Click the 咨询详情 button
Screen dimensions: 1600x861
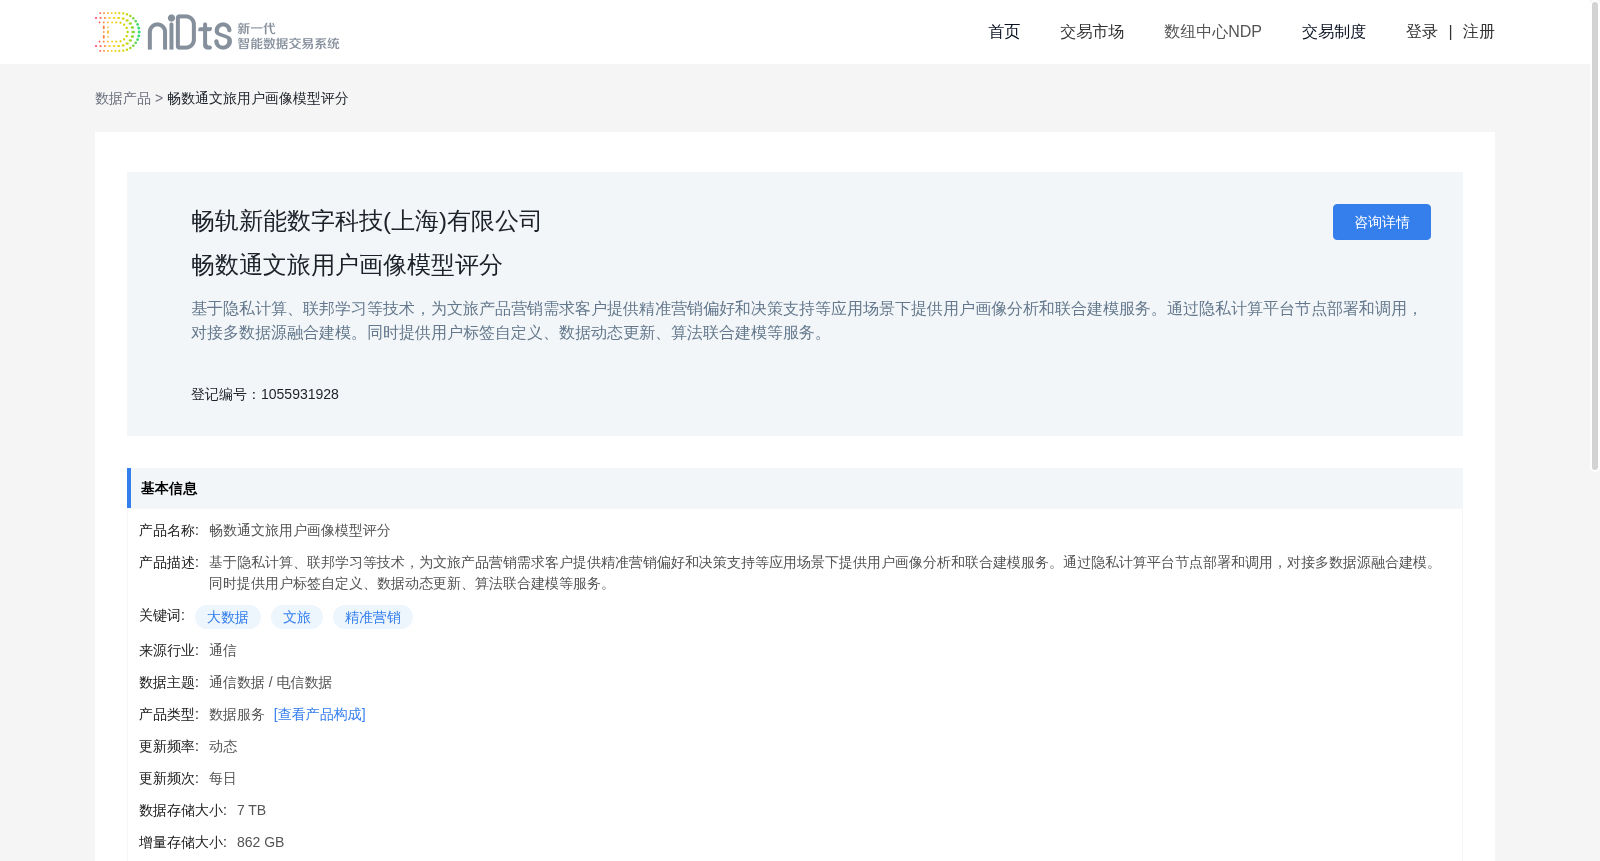1382,222
